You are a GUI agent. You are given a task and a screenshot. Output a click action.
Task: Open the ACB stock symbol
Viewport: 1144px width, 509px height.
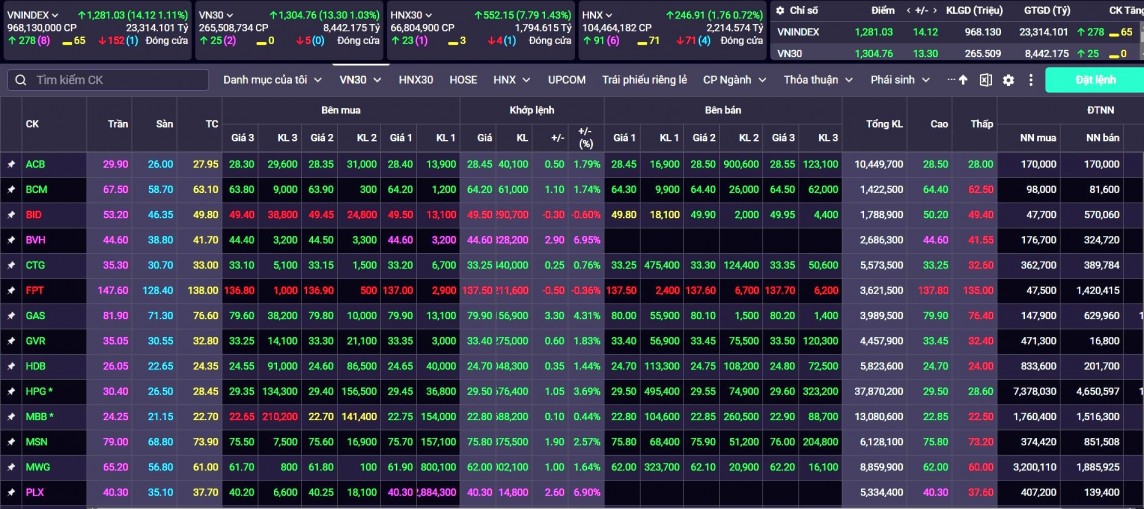pos(35,165)
